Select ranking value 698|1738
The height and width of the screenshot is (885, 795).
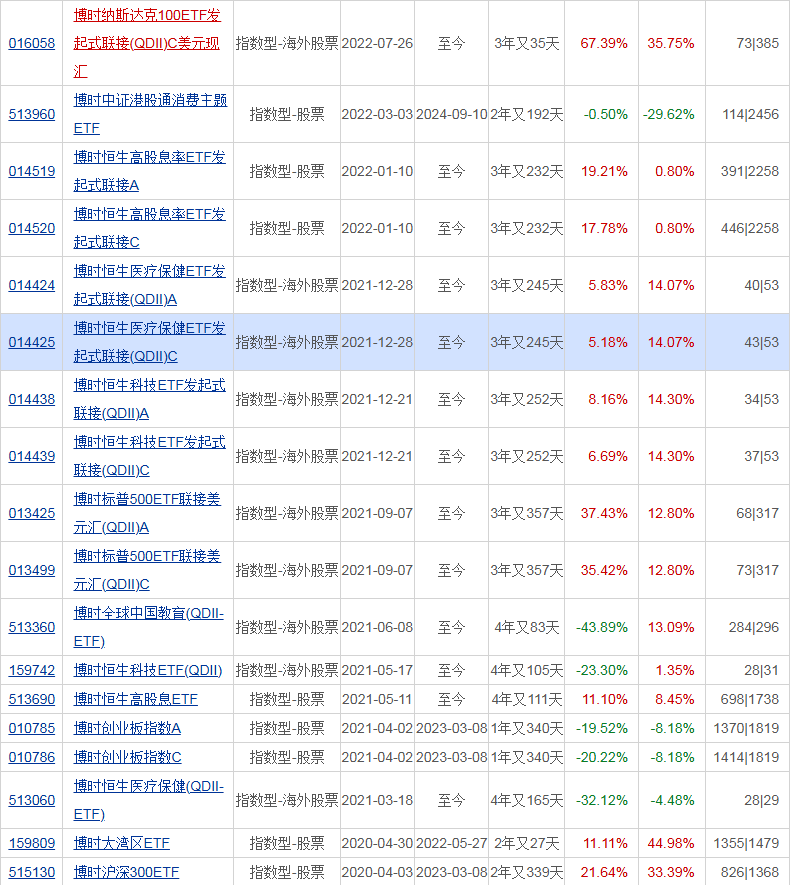coord(749,699)
